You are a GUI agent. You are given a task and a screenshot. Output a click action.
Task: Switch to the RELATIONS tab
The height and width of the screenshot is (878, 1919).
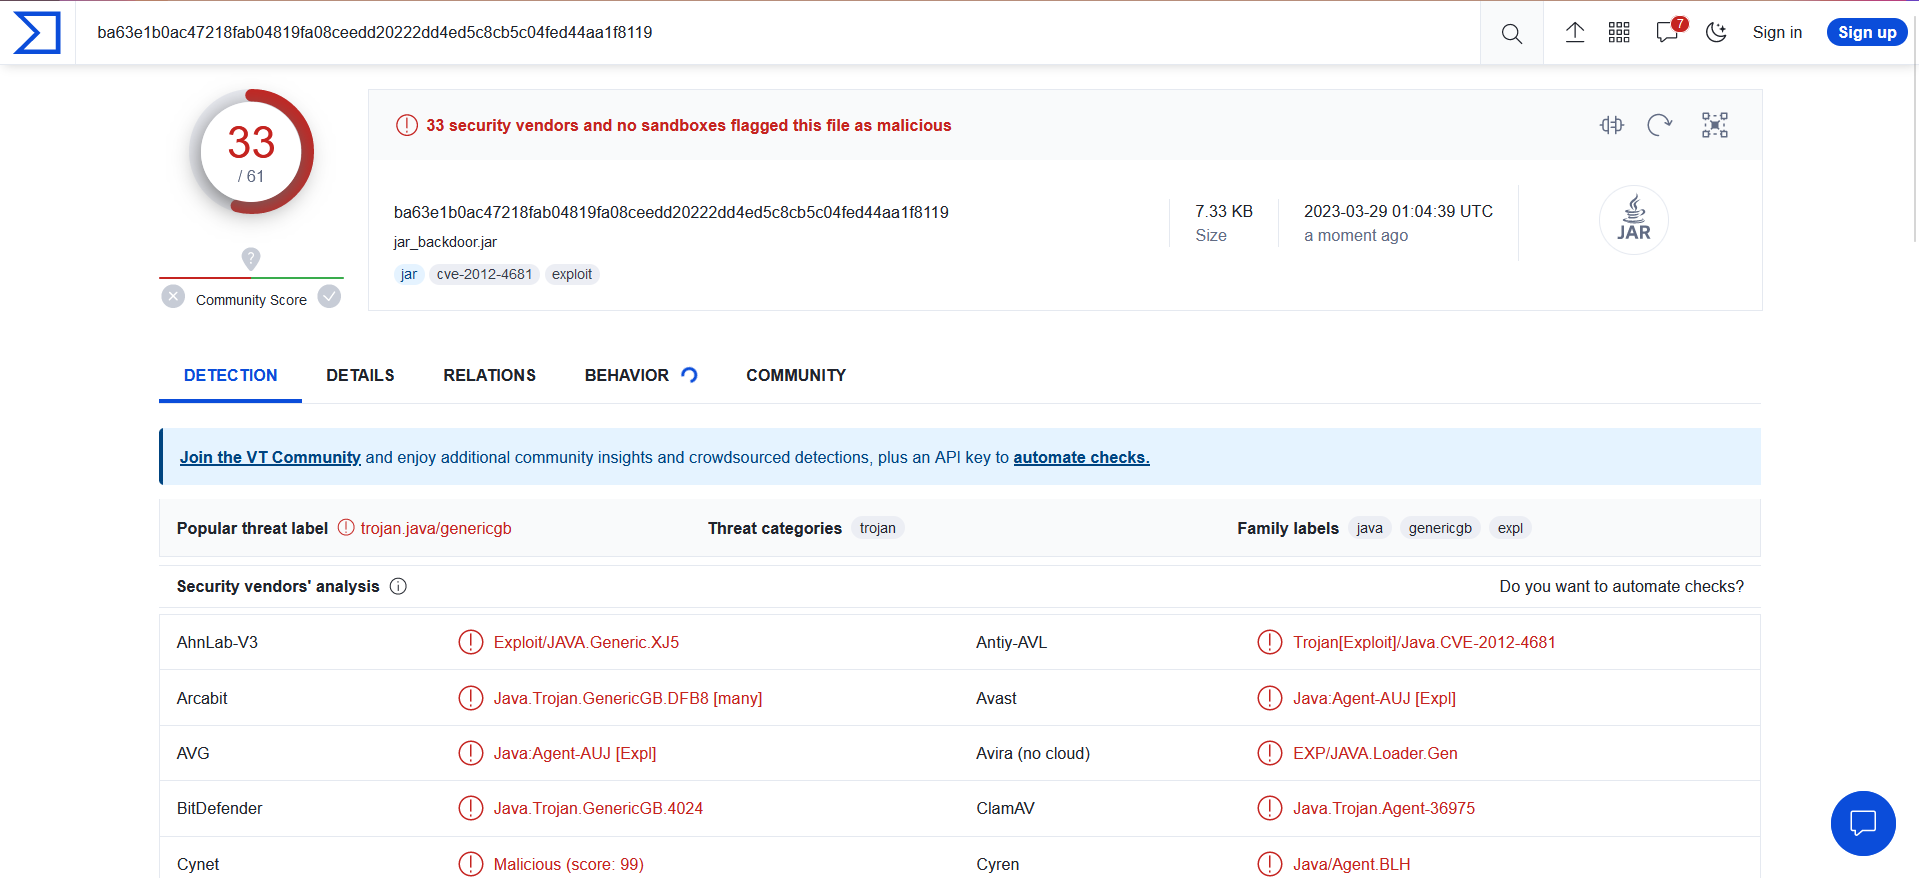[x=489, y=376]
